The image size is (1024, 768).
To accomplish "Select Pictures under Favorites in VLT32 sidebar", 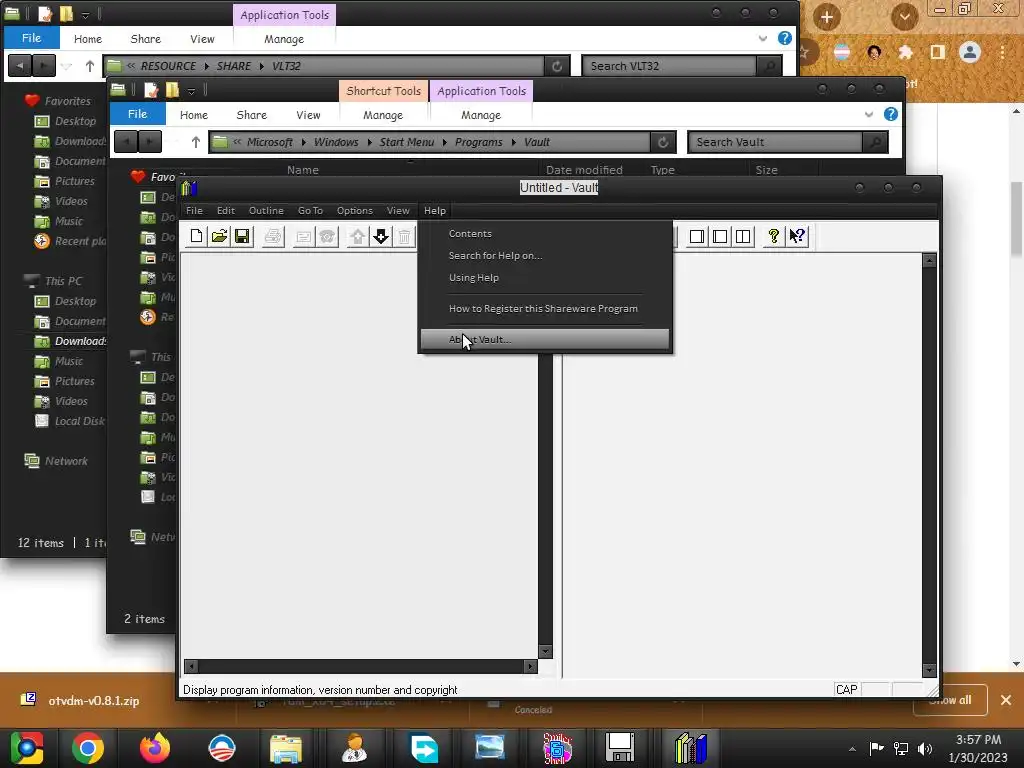I will pyautogui.click(x=74, y=181).
